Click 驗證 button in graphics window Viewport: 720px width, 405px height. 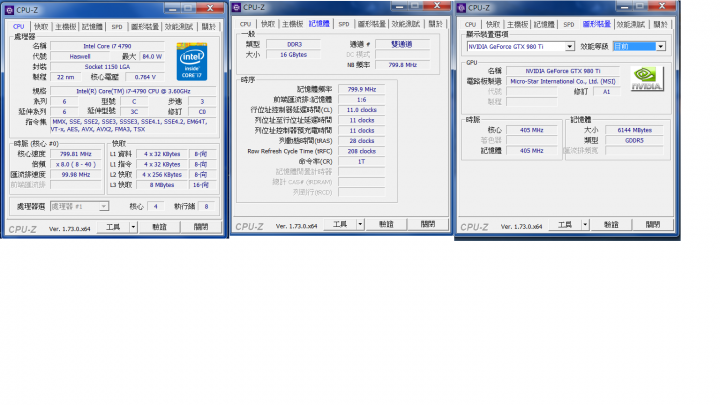pos(611,225)
